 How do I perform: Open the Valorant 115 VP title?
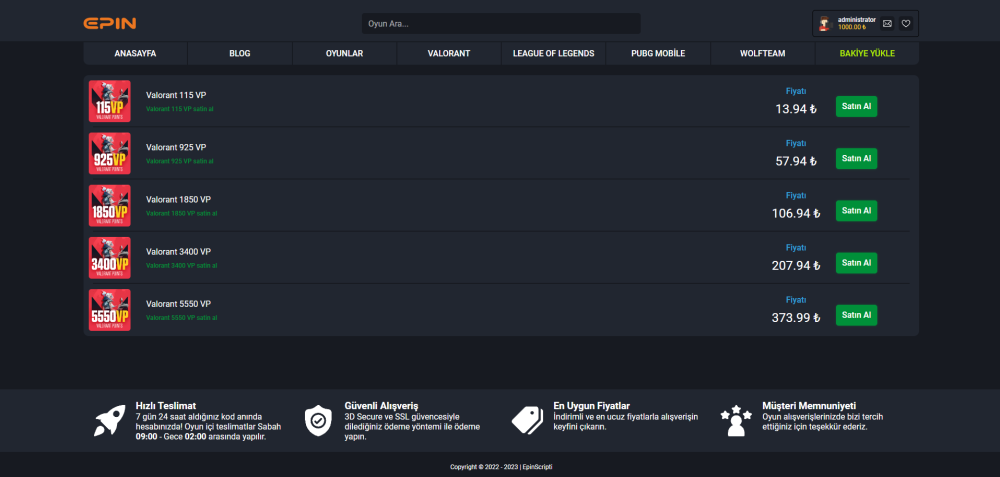pyautogui.click(x=176, y=95)
